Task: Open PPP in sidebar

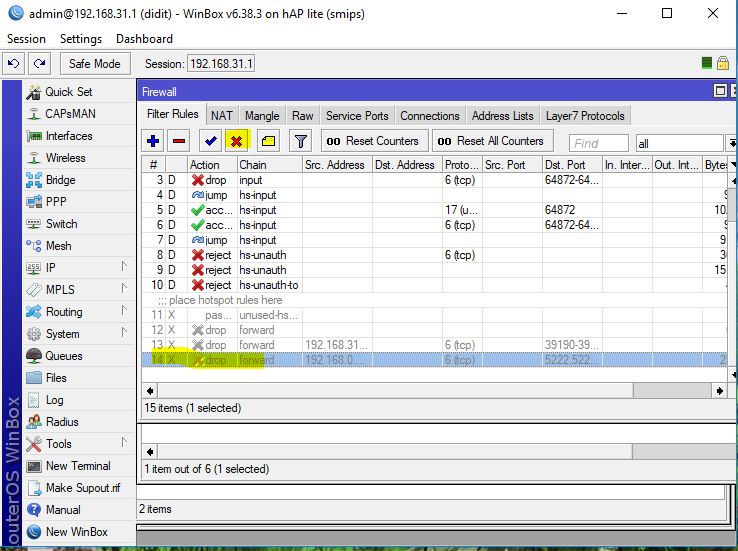Action: [x=56, y=202]
